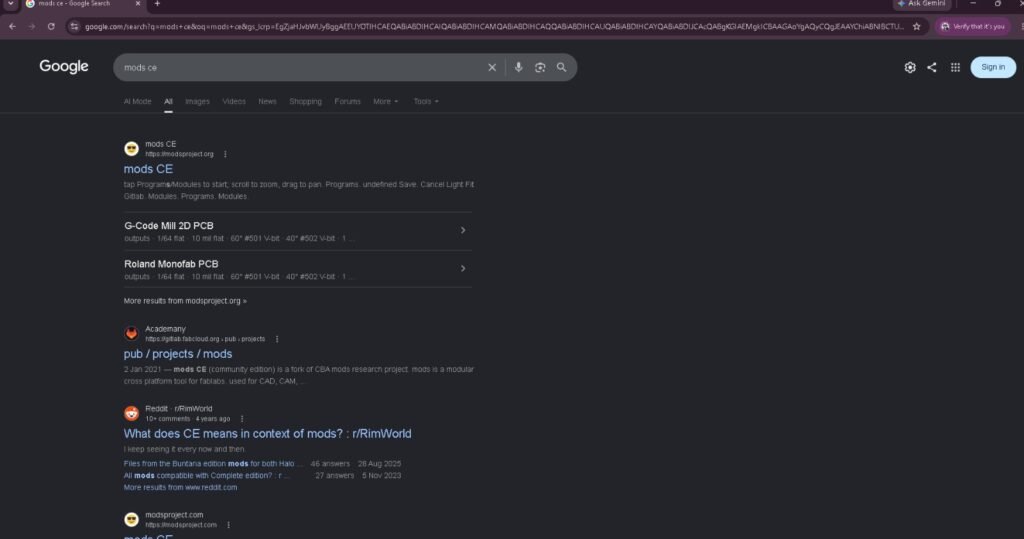Image resolution: width=1024 pixels, height=539 pixels.
Task: Click gitlab.fabcloud.org breadcrumb URL text
Action: click(205, 339)
